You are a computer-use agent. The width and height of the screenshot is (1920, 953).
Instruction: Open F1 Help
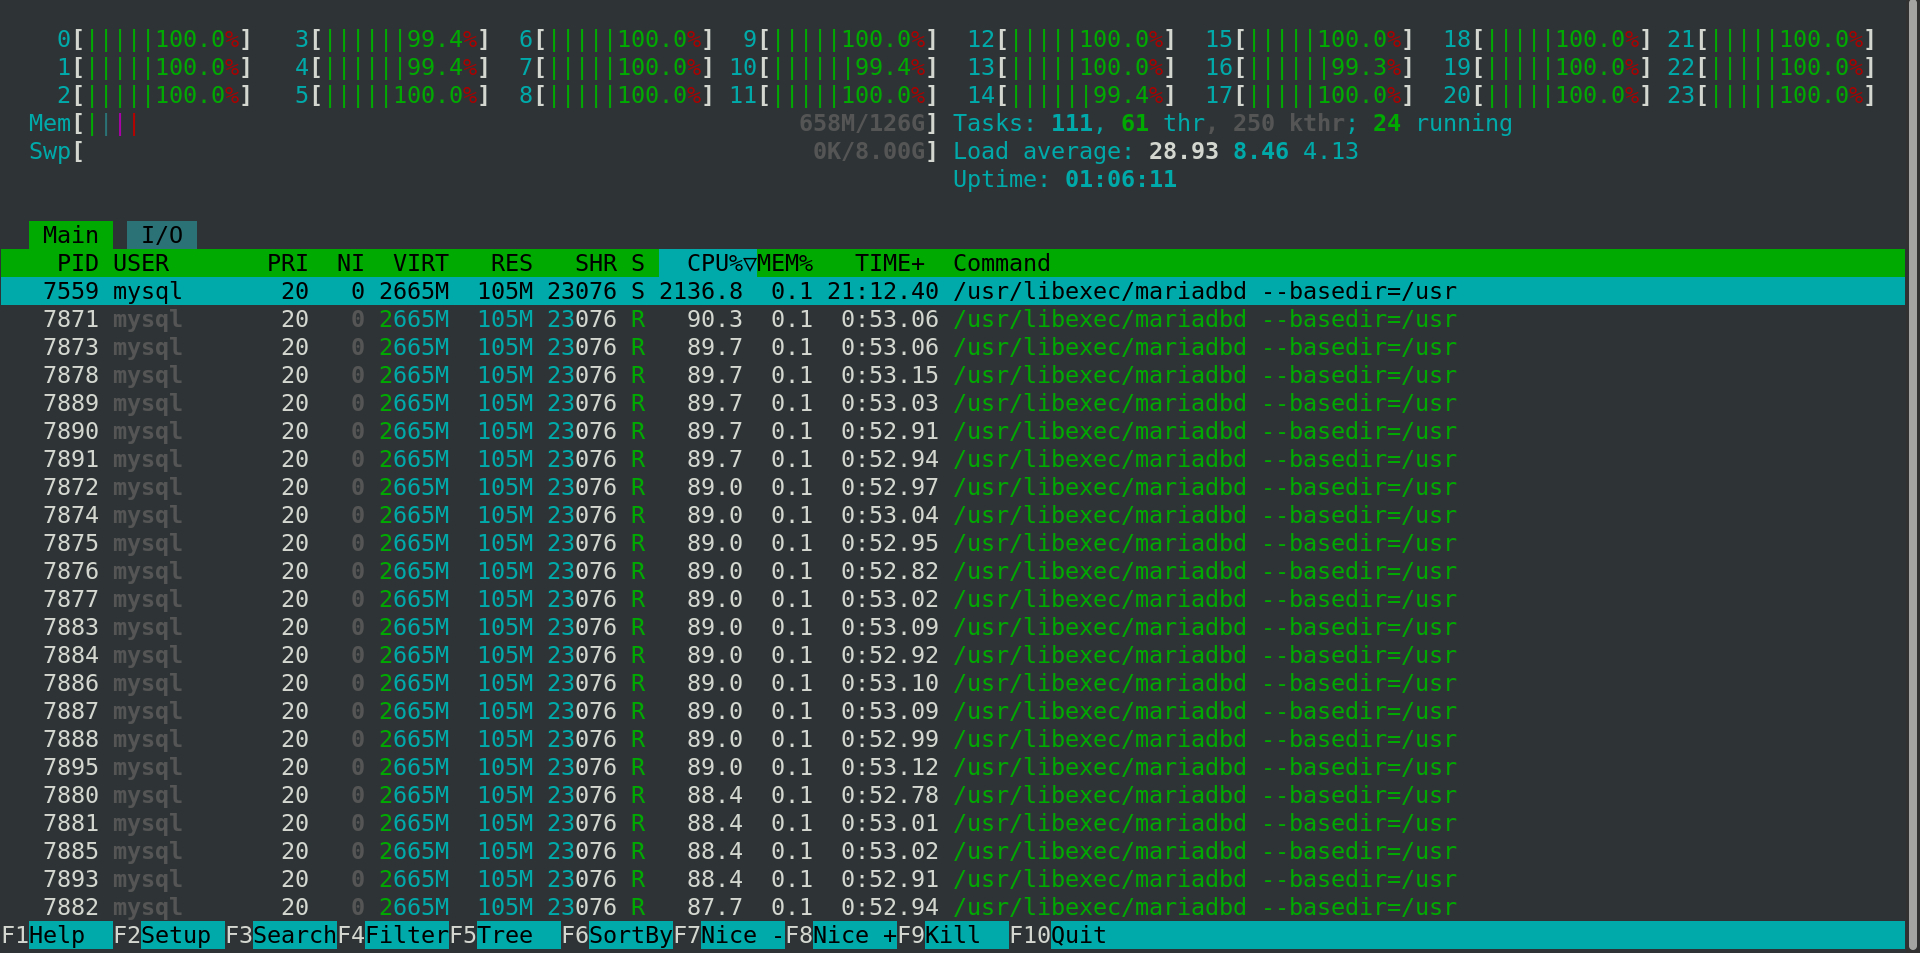pos(57,935)
